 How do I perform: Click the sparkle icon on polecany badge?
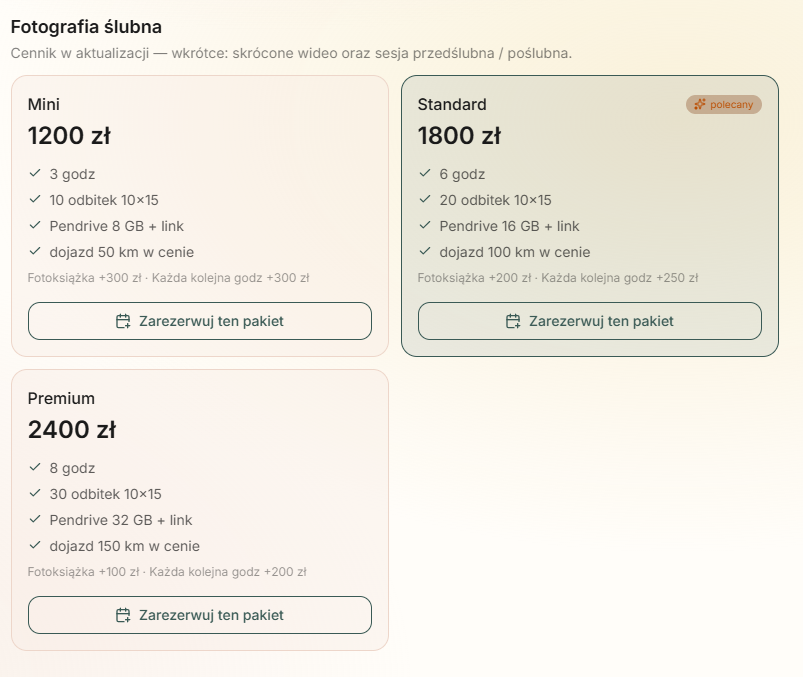(700, 104)
